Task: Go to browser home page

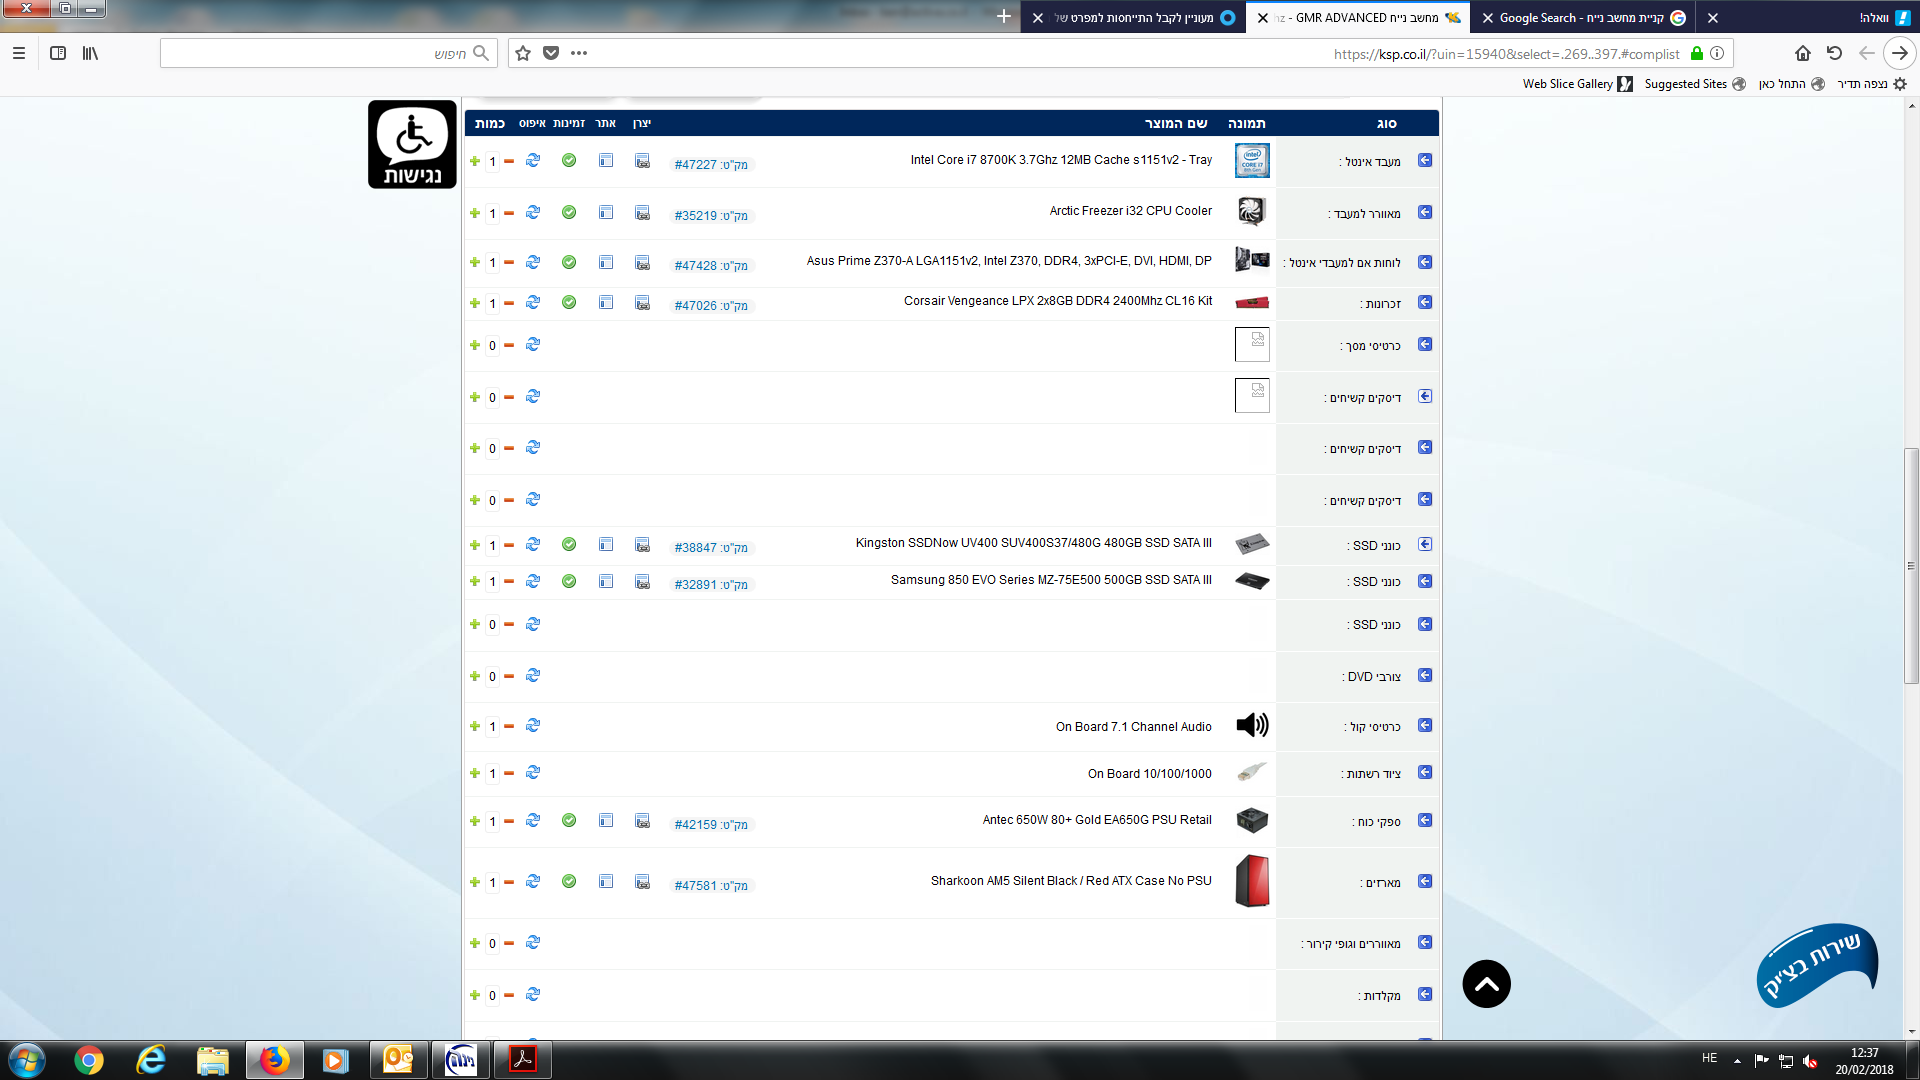Action: click(x=1802, y=53)
